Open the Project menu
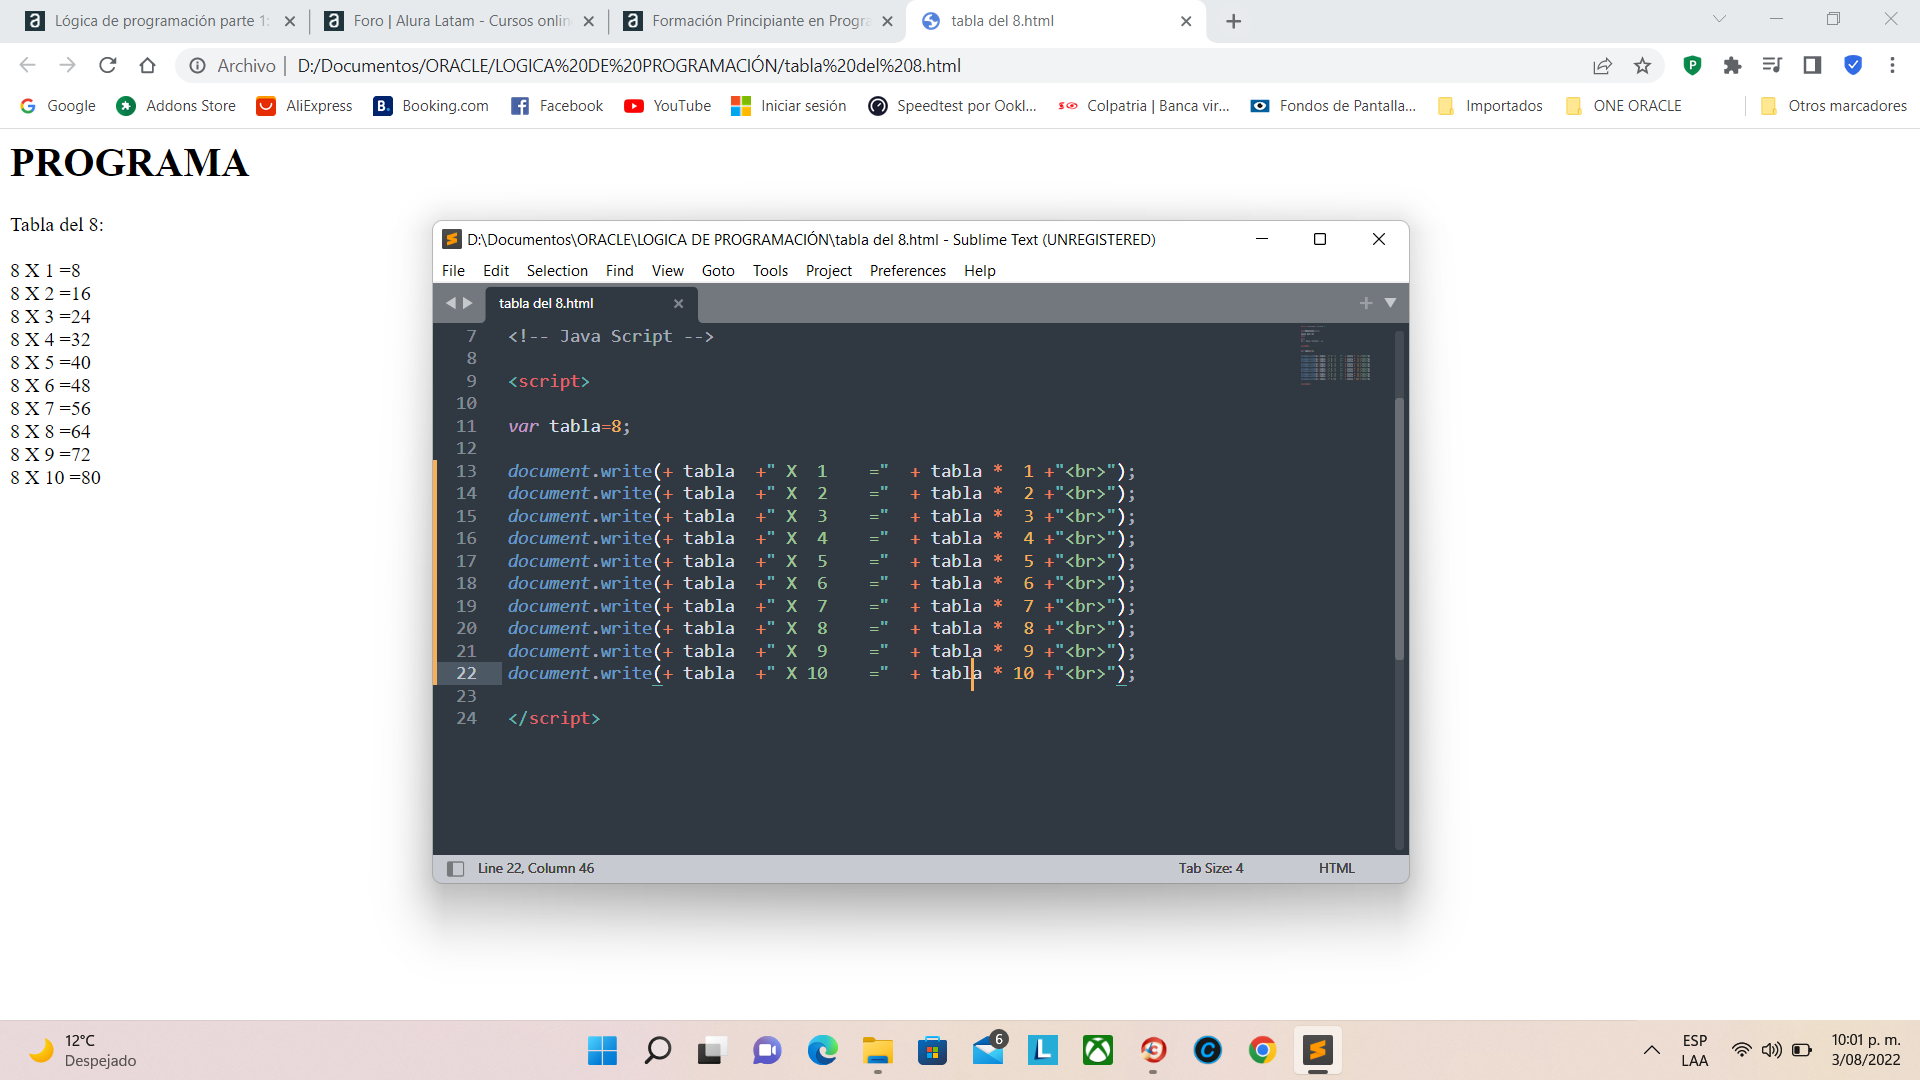 (829, 270)
